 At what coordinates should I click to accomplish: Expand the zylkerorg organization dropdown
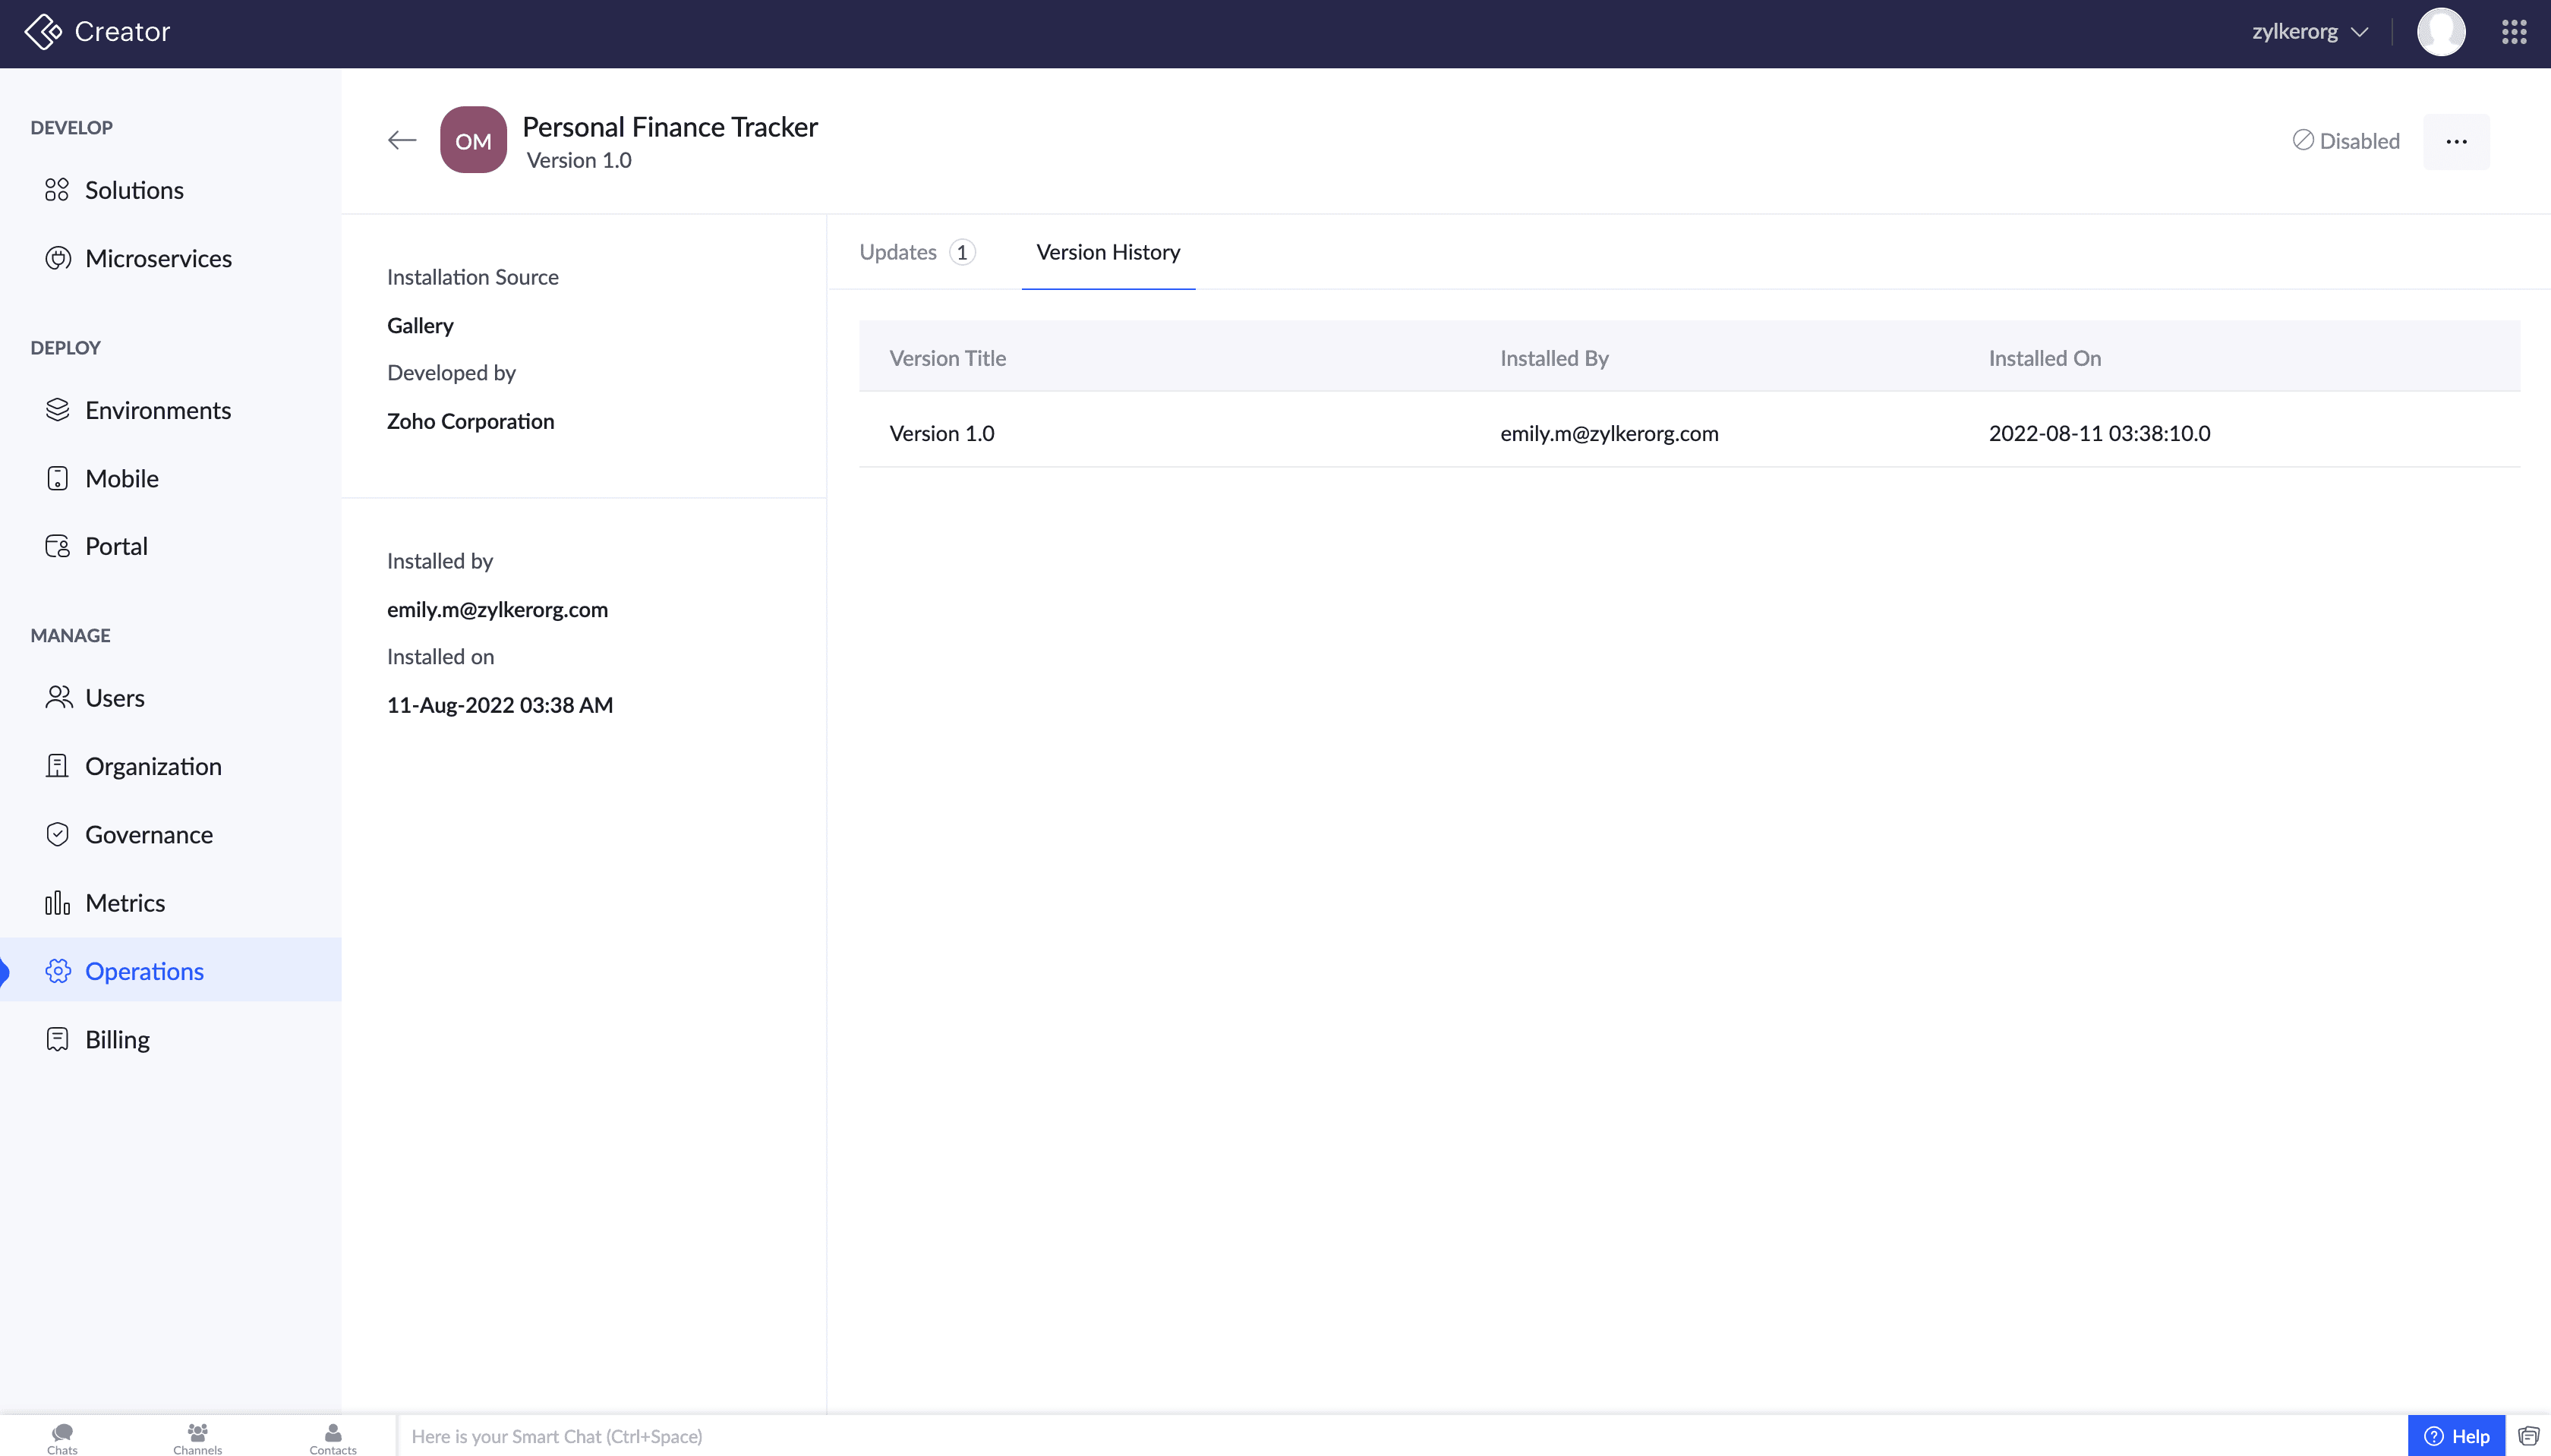[2309, 32]
